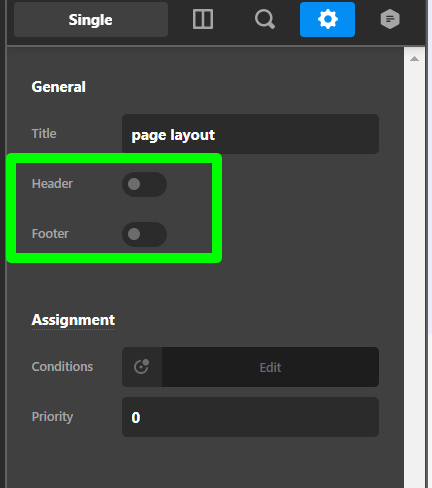The height and width of the screenshot is (488, 432).
Task: Select the blue gear settings icon
Action: click(x=327, y=19)
